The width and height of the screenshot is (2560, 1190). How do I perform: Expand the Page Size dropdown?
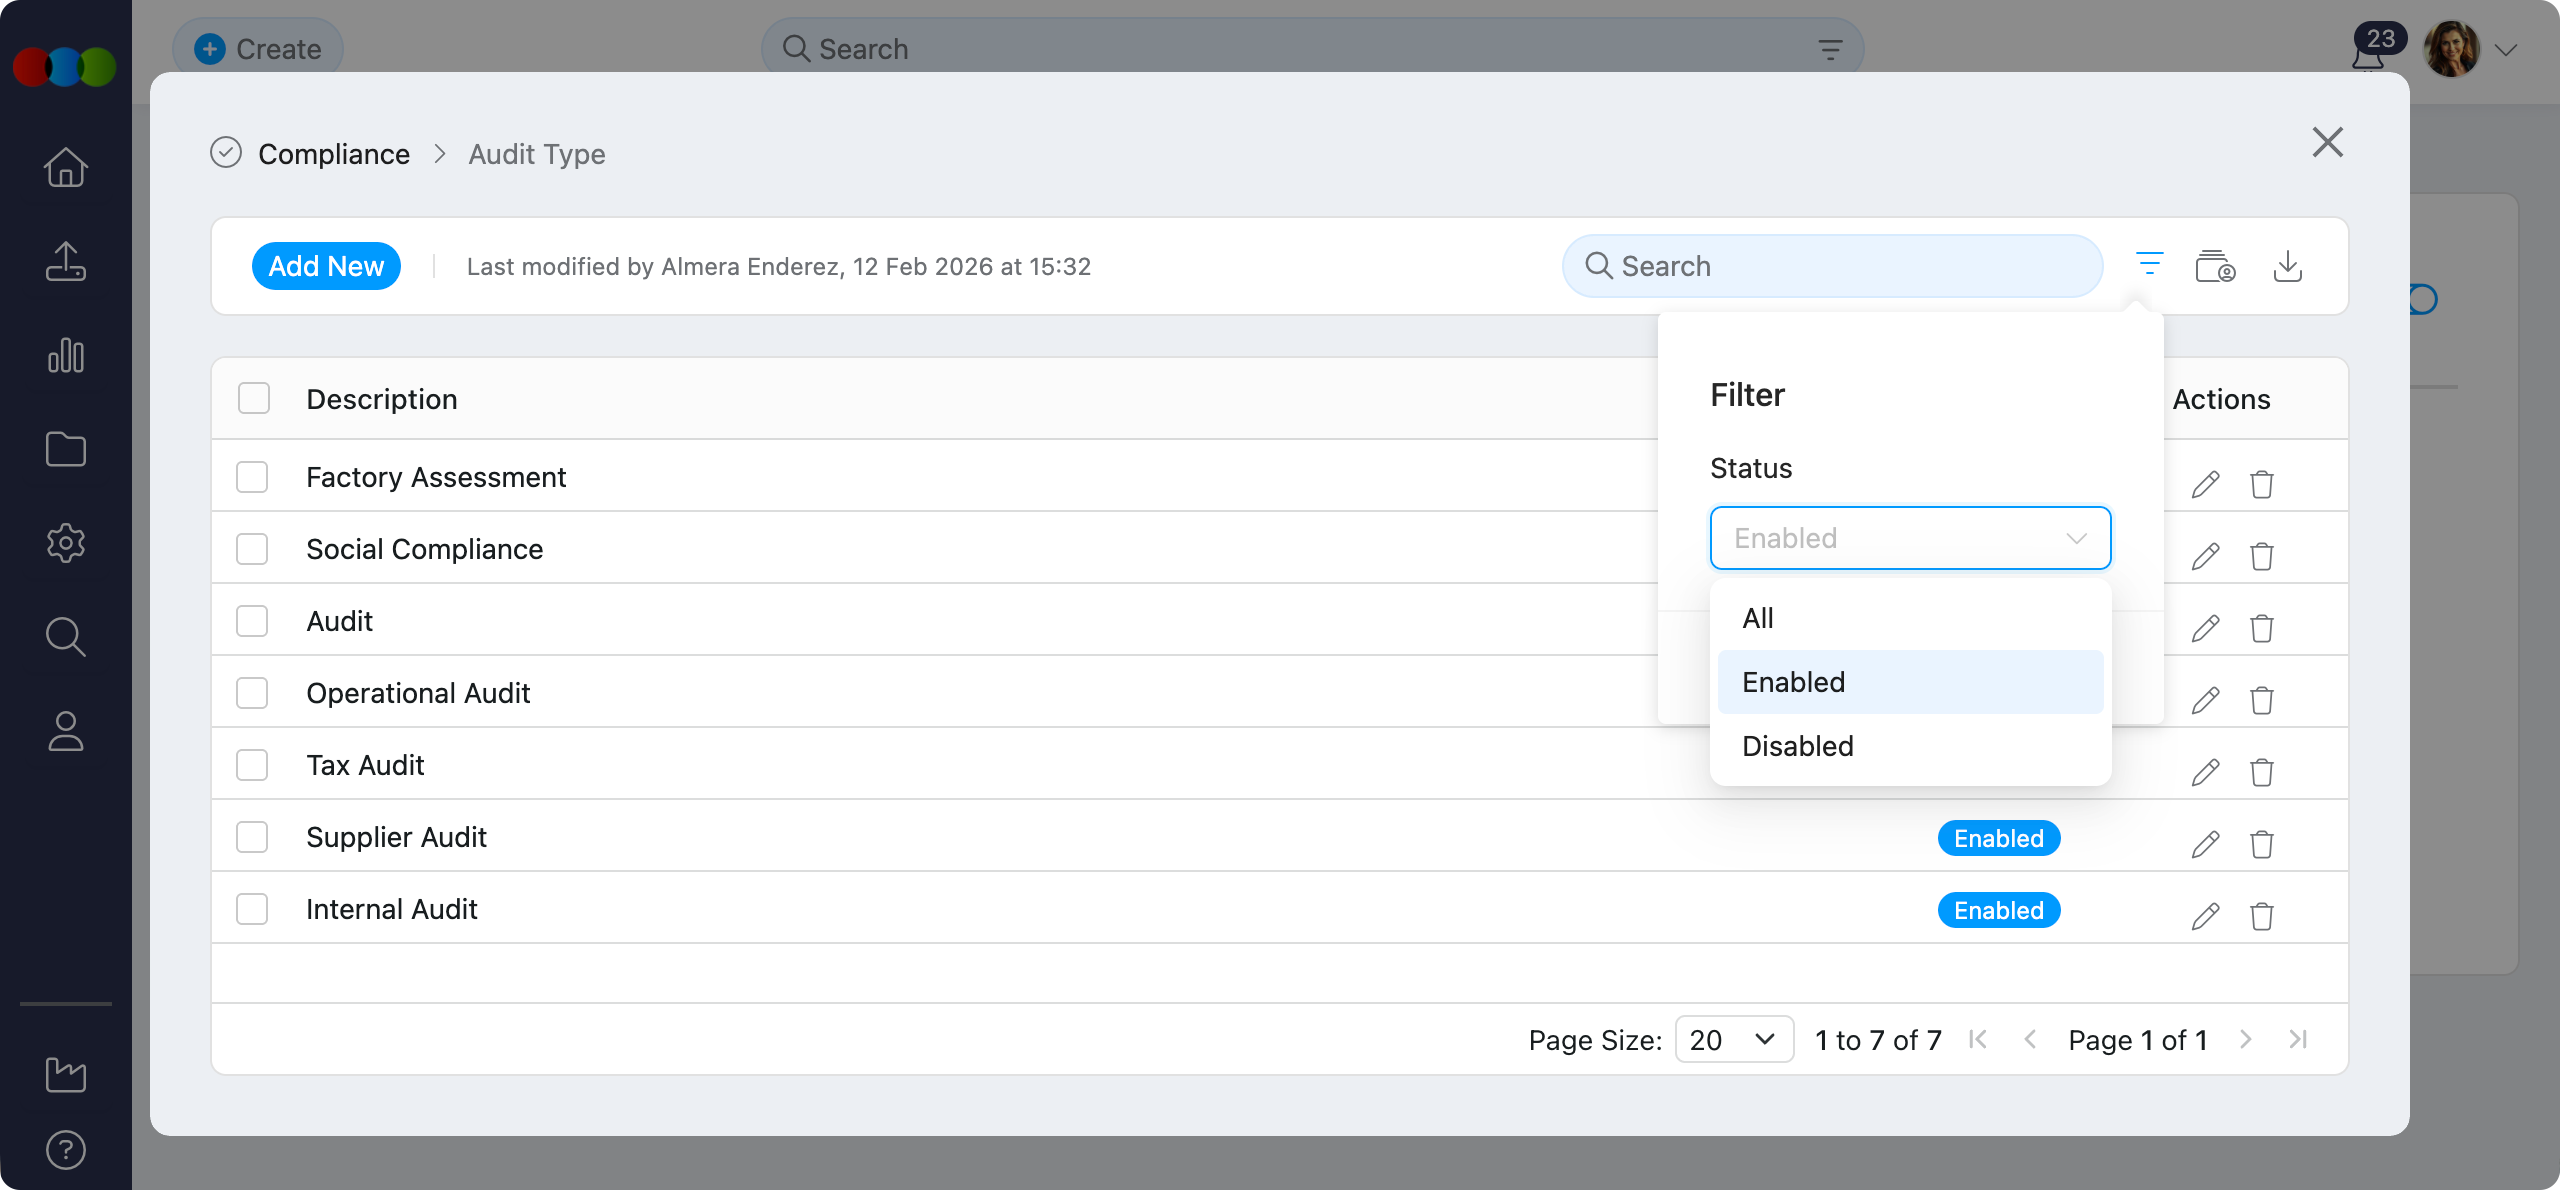pyautogui.click(x=1734, y=1039)
